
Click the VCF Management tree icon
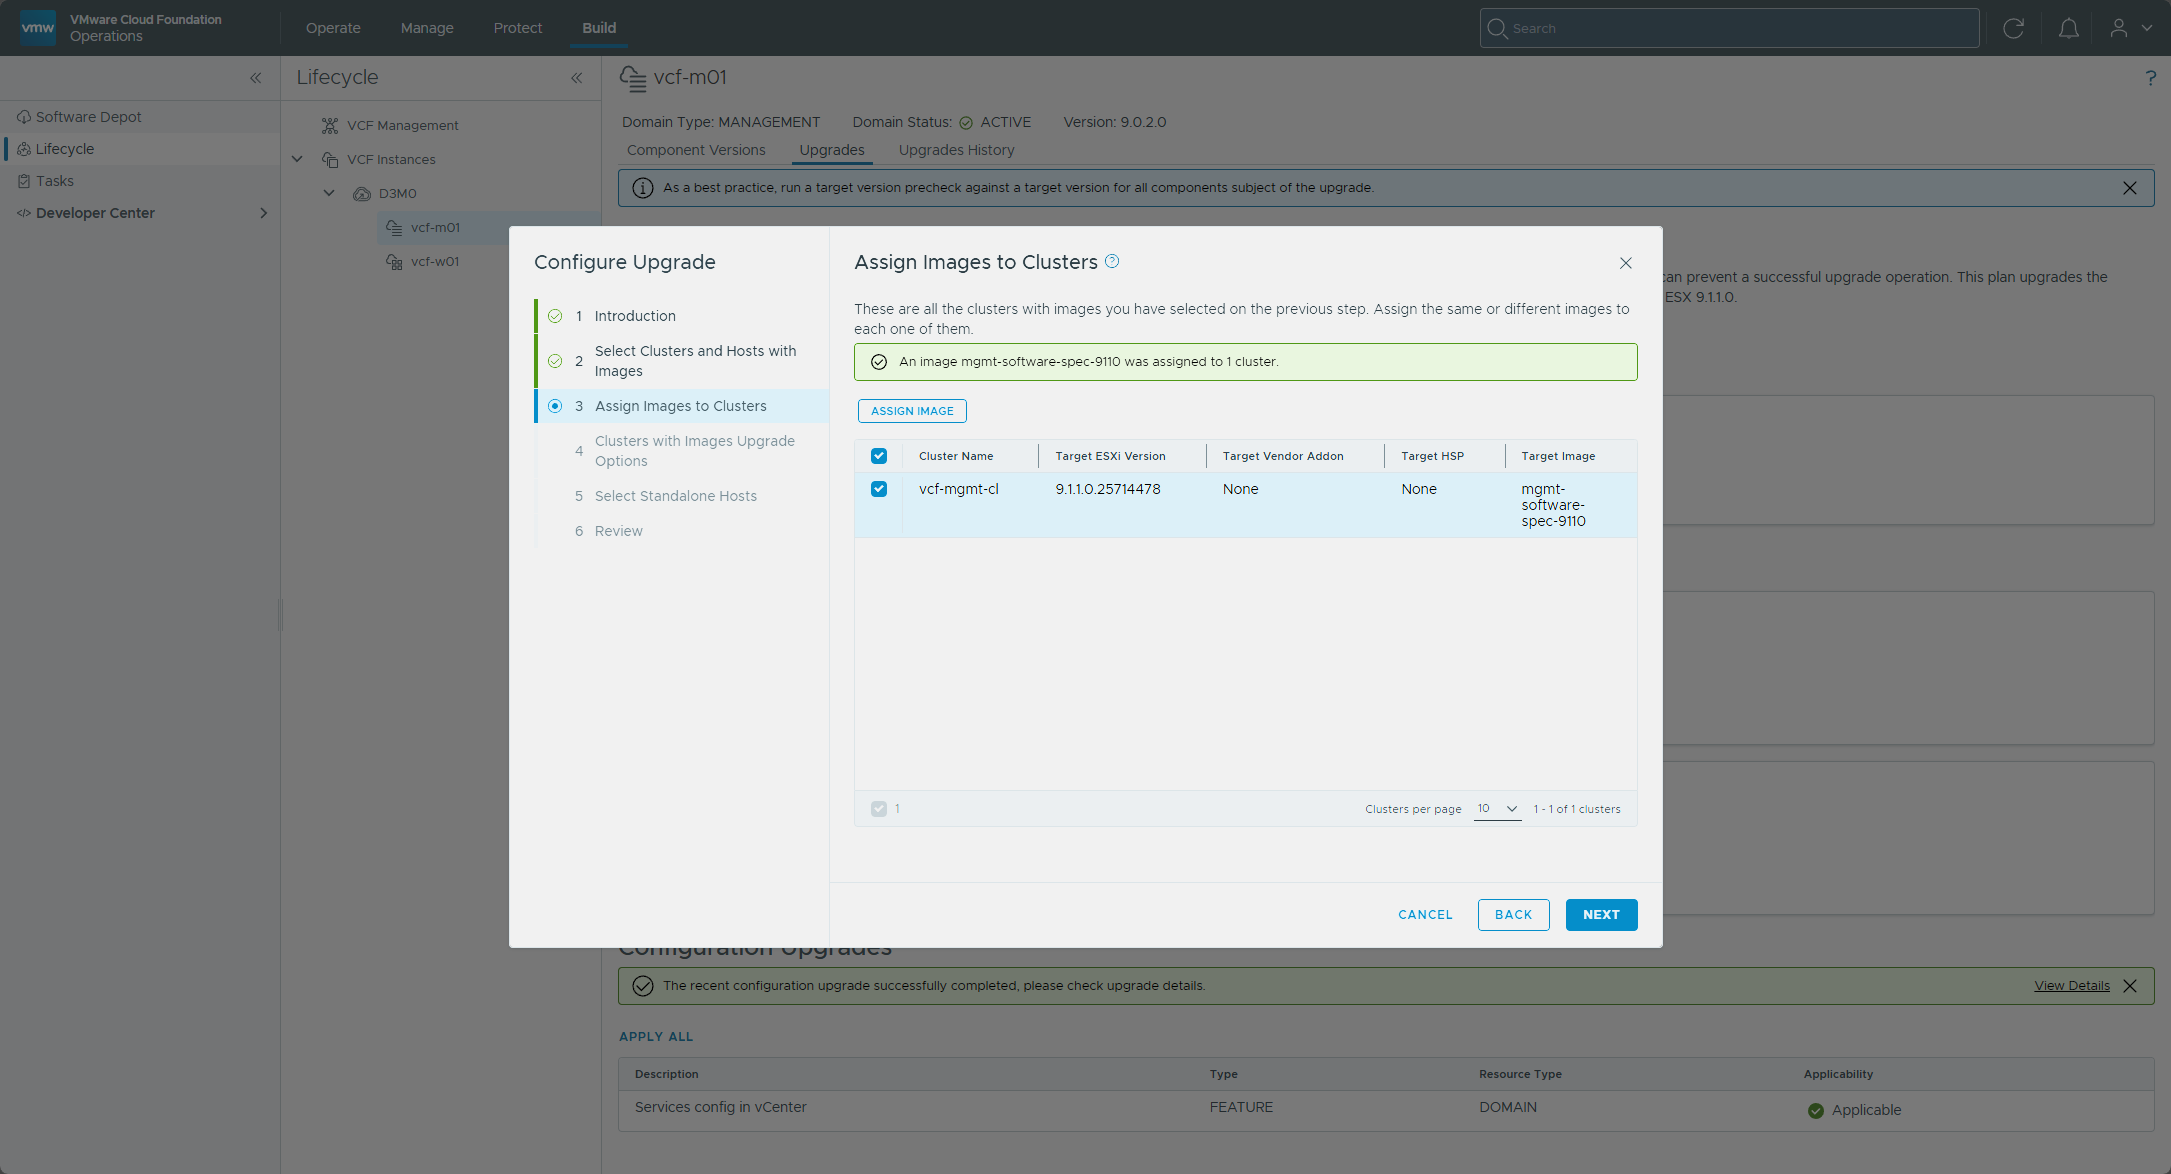pyautogui.click(x=329, y=125)
